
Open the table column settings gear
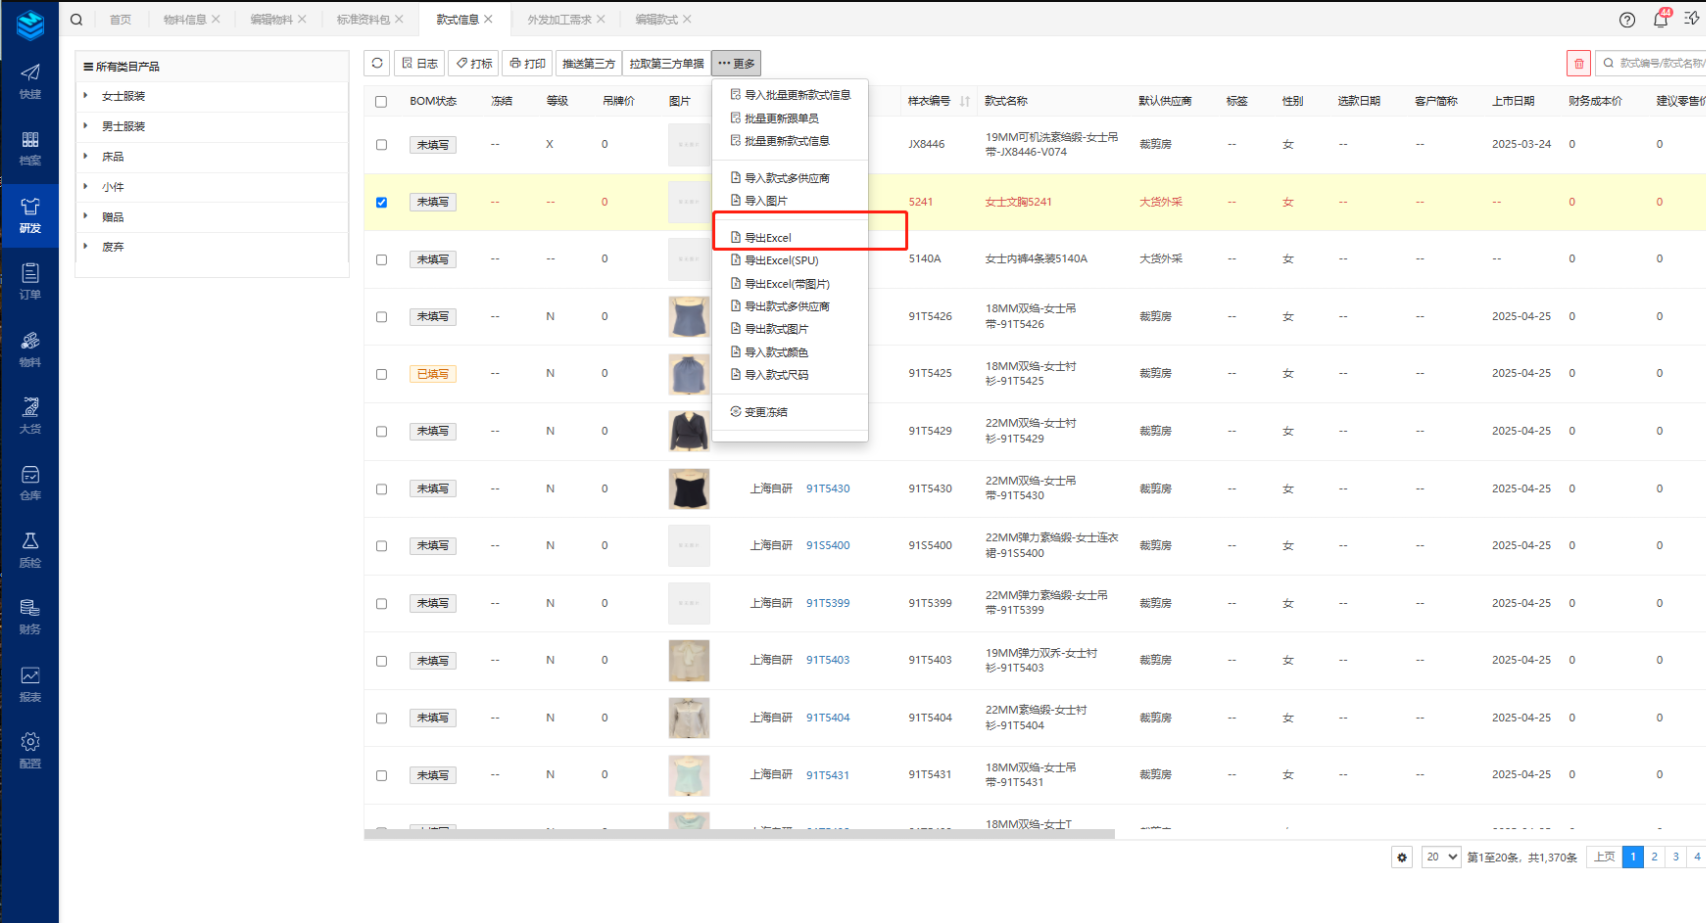1402,857
